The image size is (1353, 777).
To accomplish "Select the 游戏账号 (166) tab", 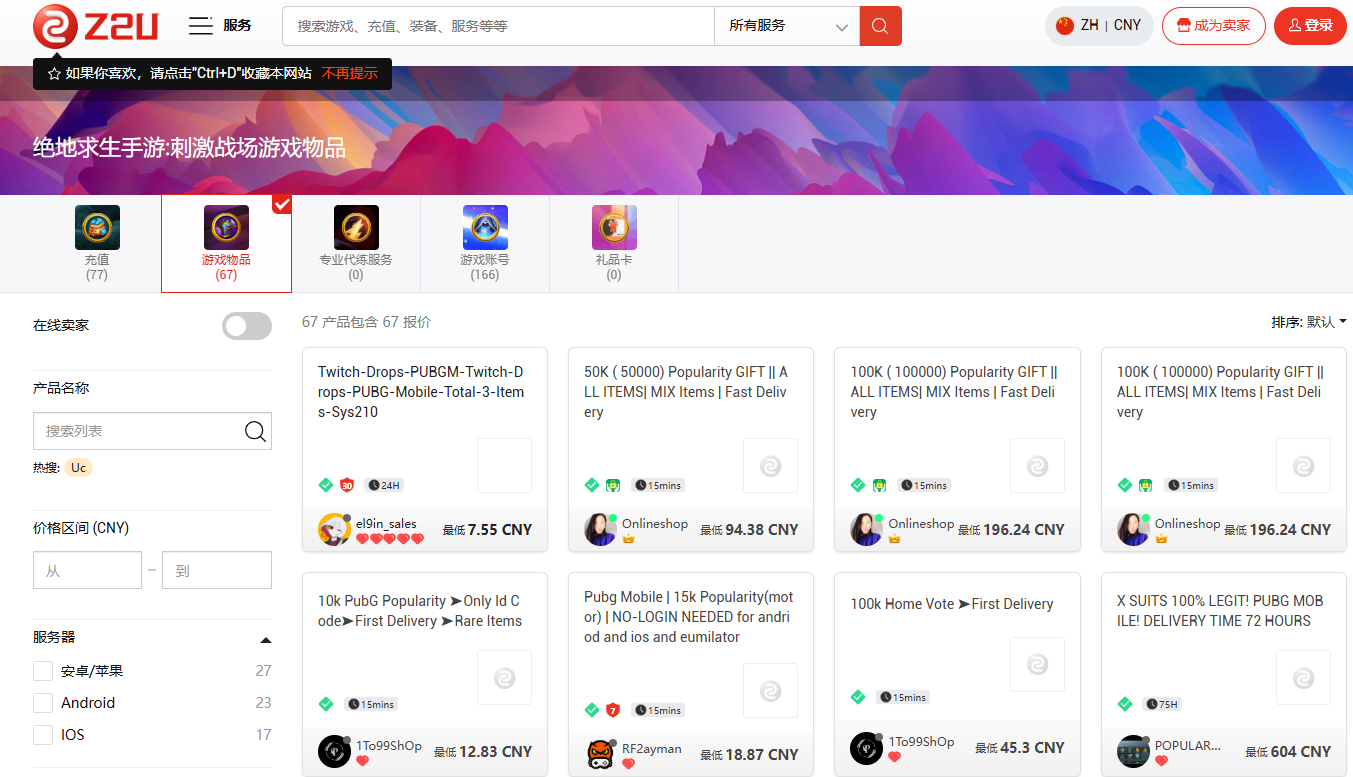I will point(485,244).
